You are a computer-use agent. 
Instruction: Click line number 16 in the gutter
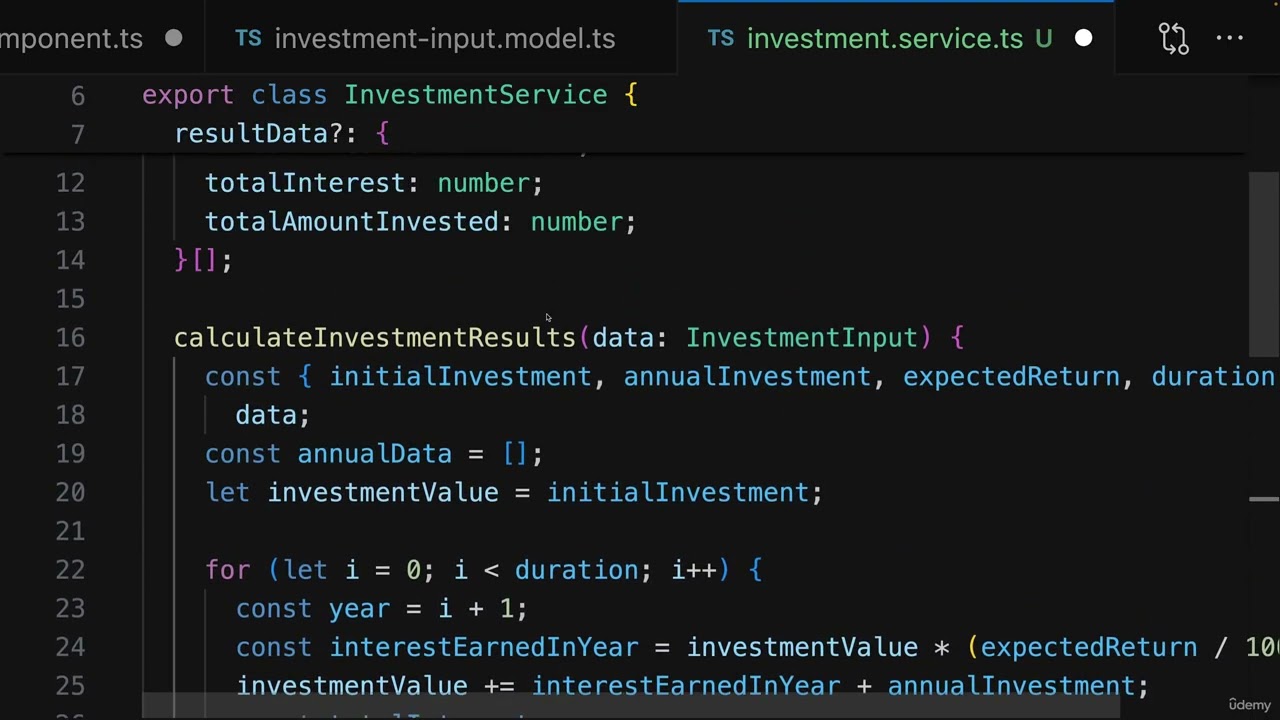[x=71, y=338]
